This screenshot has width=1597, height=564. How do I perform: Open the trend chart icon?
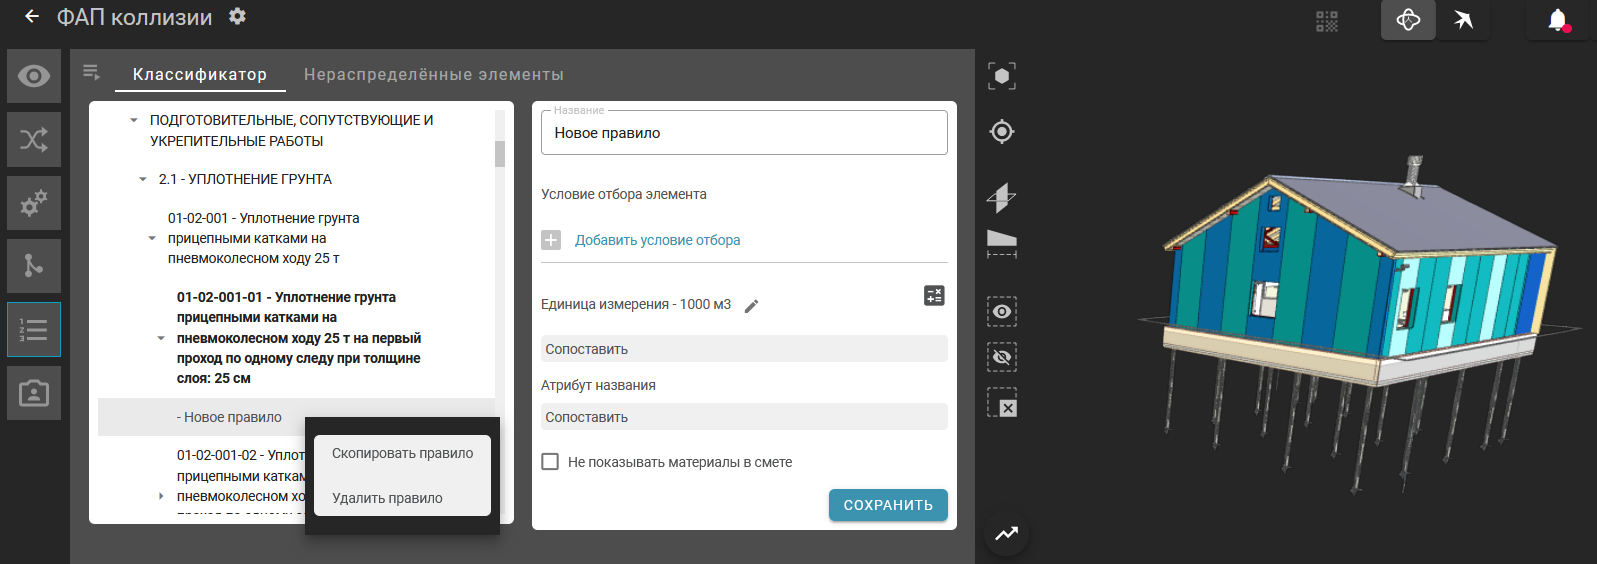click(1006, 534)
